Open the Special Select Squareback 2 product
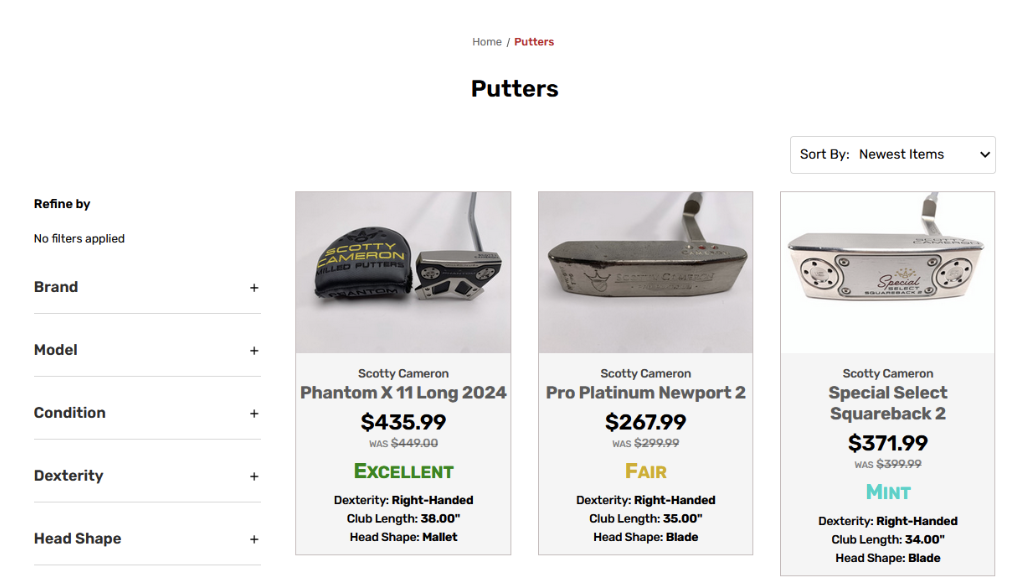 click(x=887, y=402)
